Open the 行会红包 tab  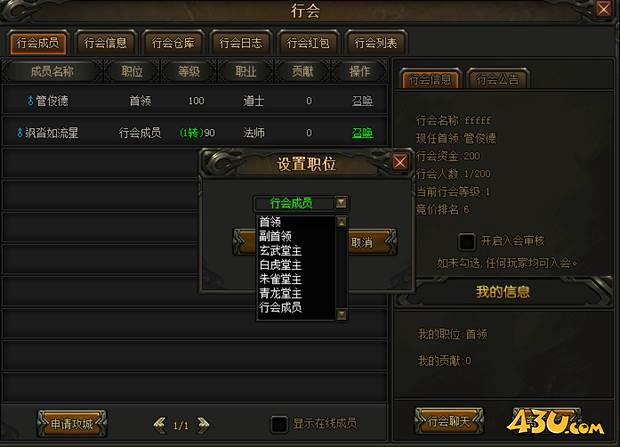tap(308, 43)
